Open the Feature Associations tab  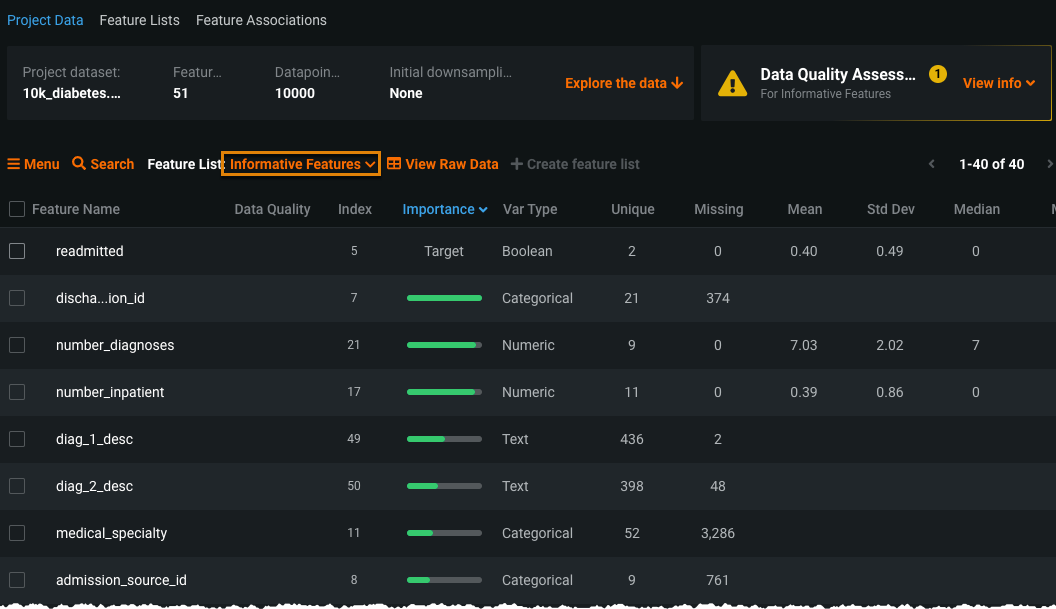pyautogui.click(x=261, y=20)
